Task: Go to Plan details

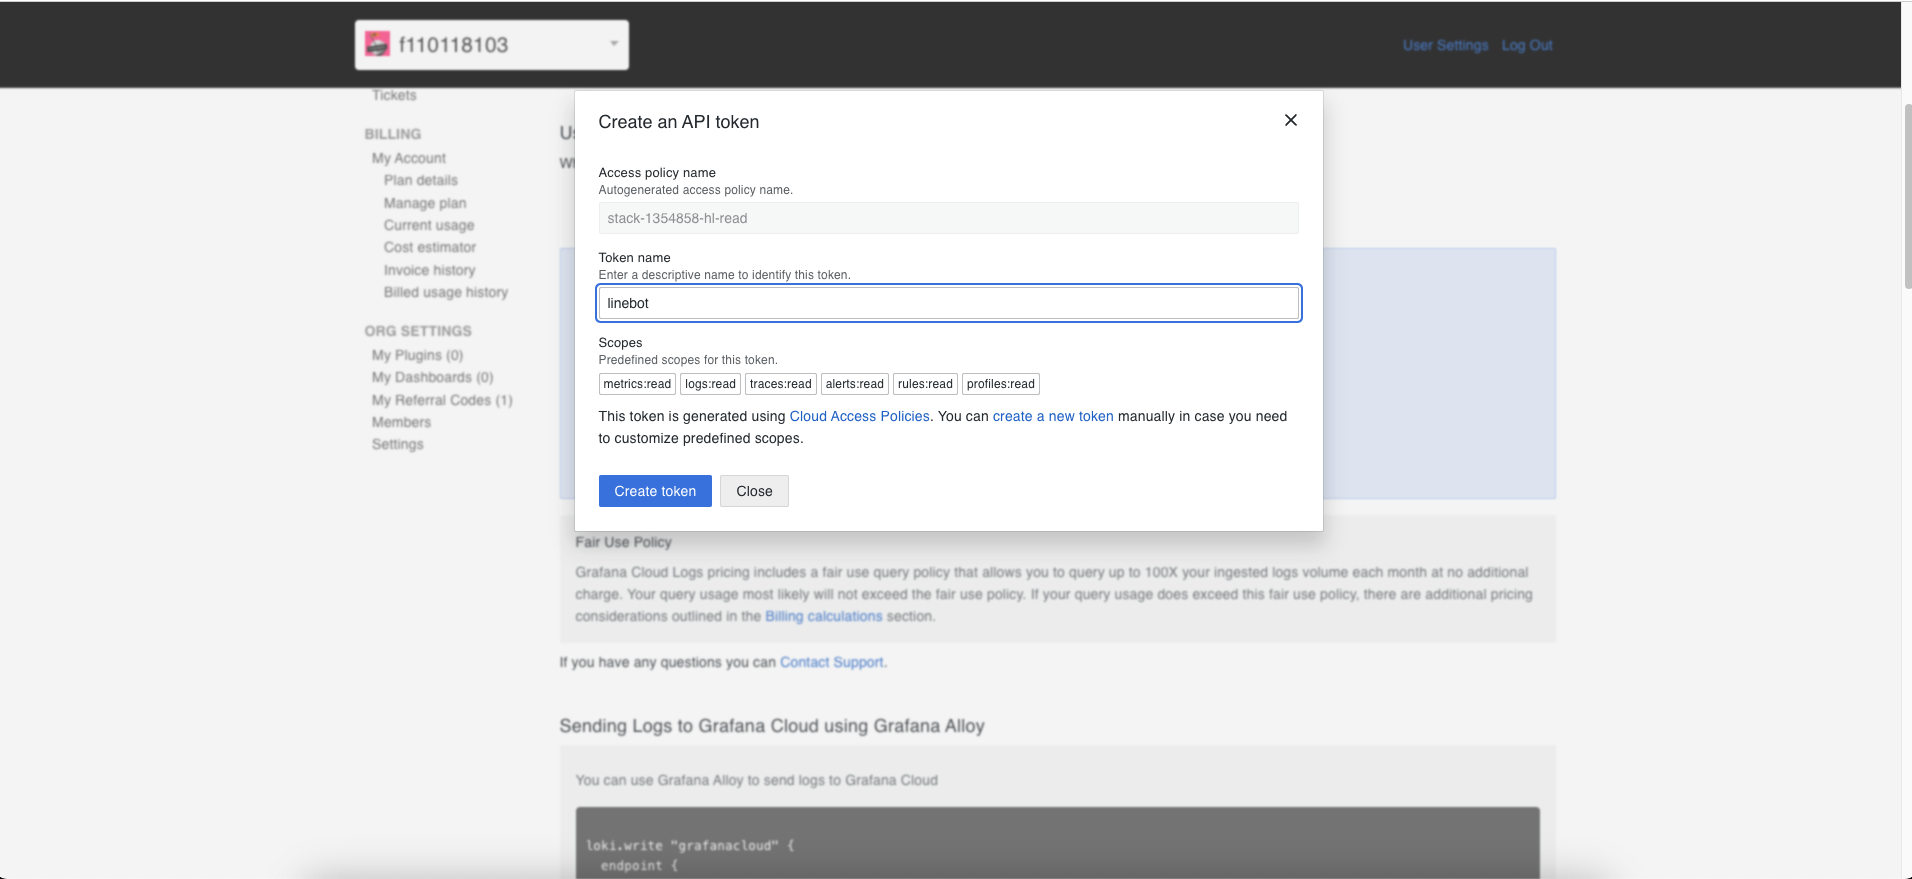Action: [x=421, y=180]
